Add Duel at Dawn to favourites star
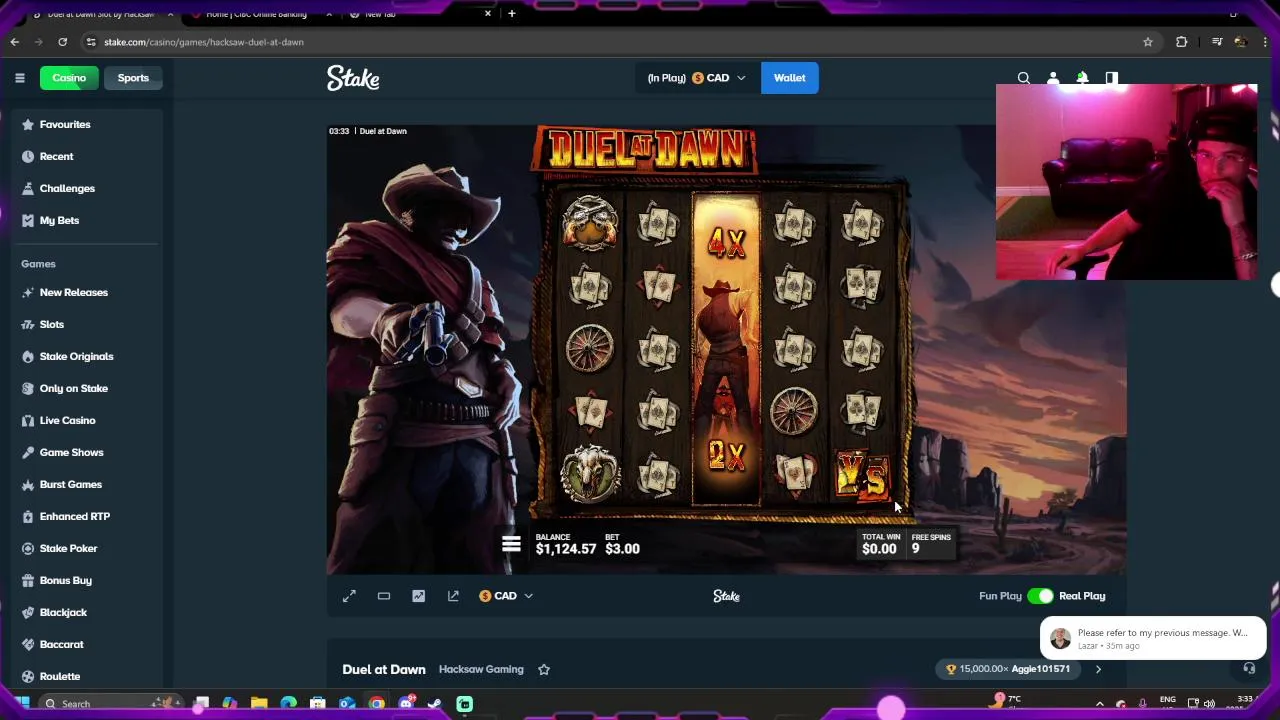 544,669
